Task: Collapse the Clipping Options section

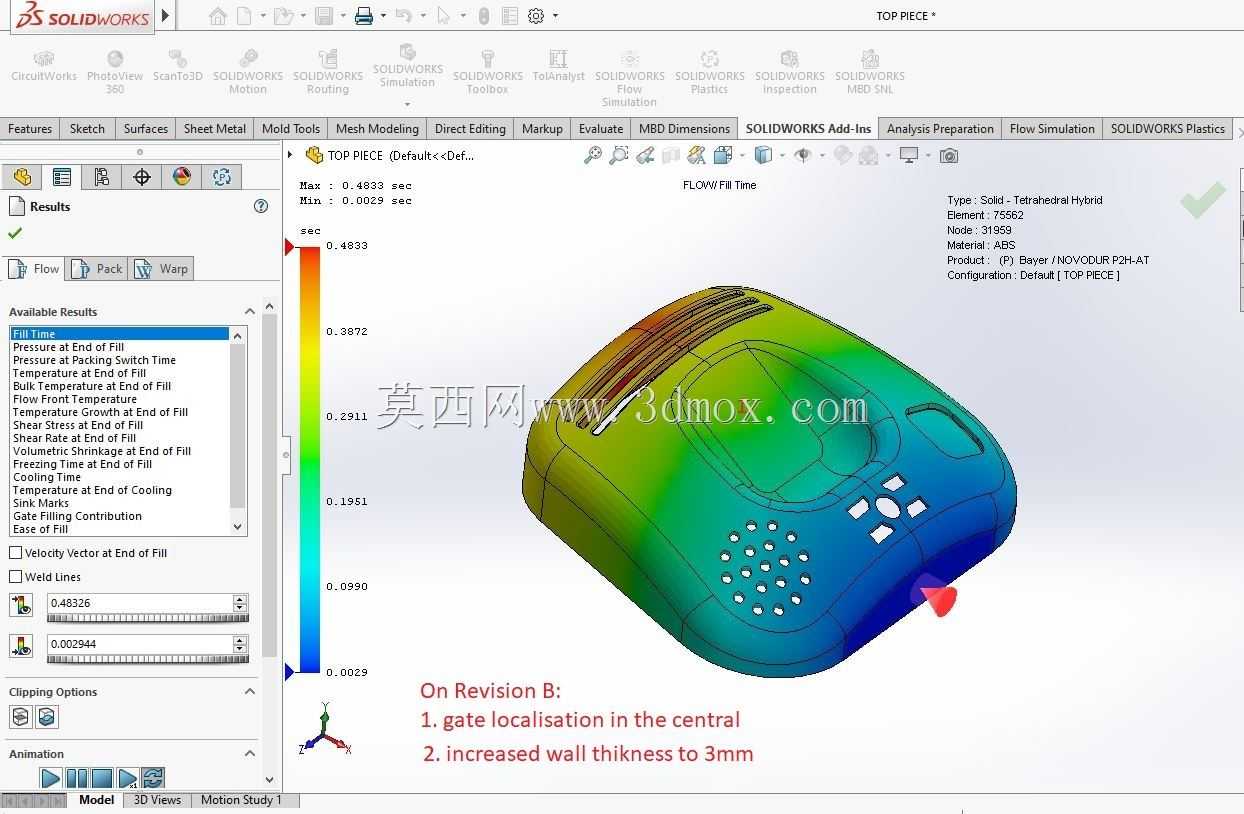Action: click(250, 692)
